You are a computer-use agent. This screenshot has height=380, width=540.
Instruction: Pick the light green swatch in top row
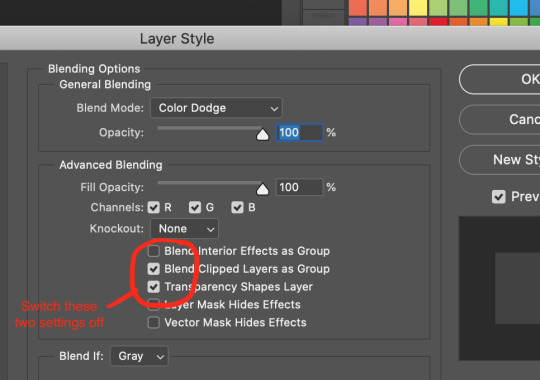tap(438, 8)
